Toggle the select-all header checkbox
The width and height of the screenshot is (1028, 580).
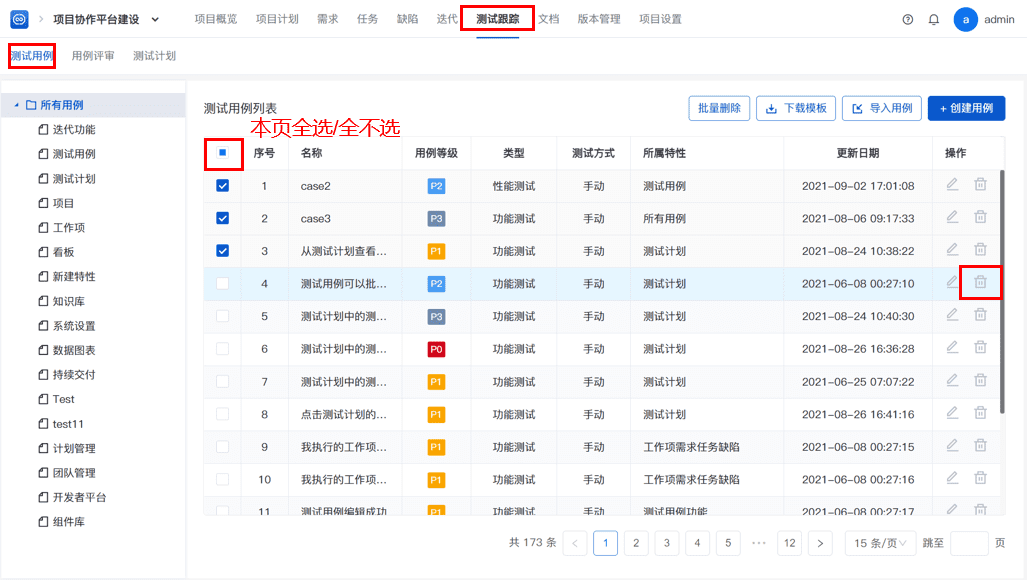[223, 153]
